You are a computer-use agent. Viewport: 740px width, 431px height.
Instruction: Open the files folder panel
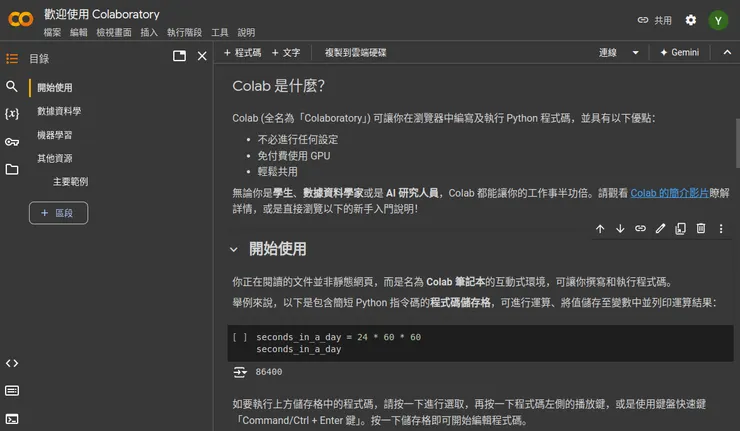click(12, 169)
